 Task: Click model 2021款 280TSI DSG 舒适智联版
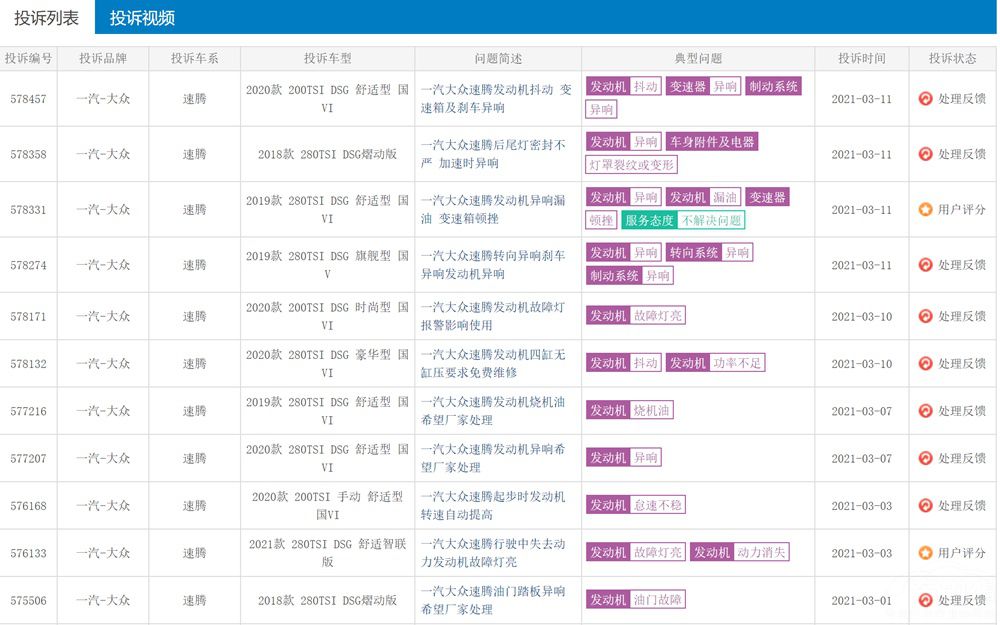click(x=328, y=553)
